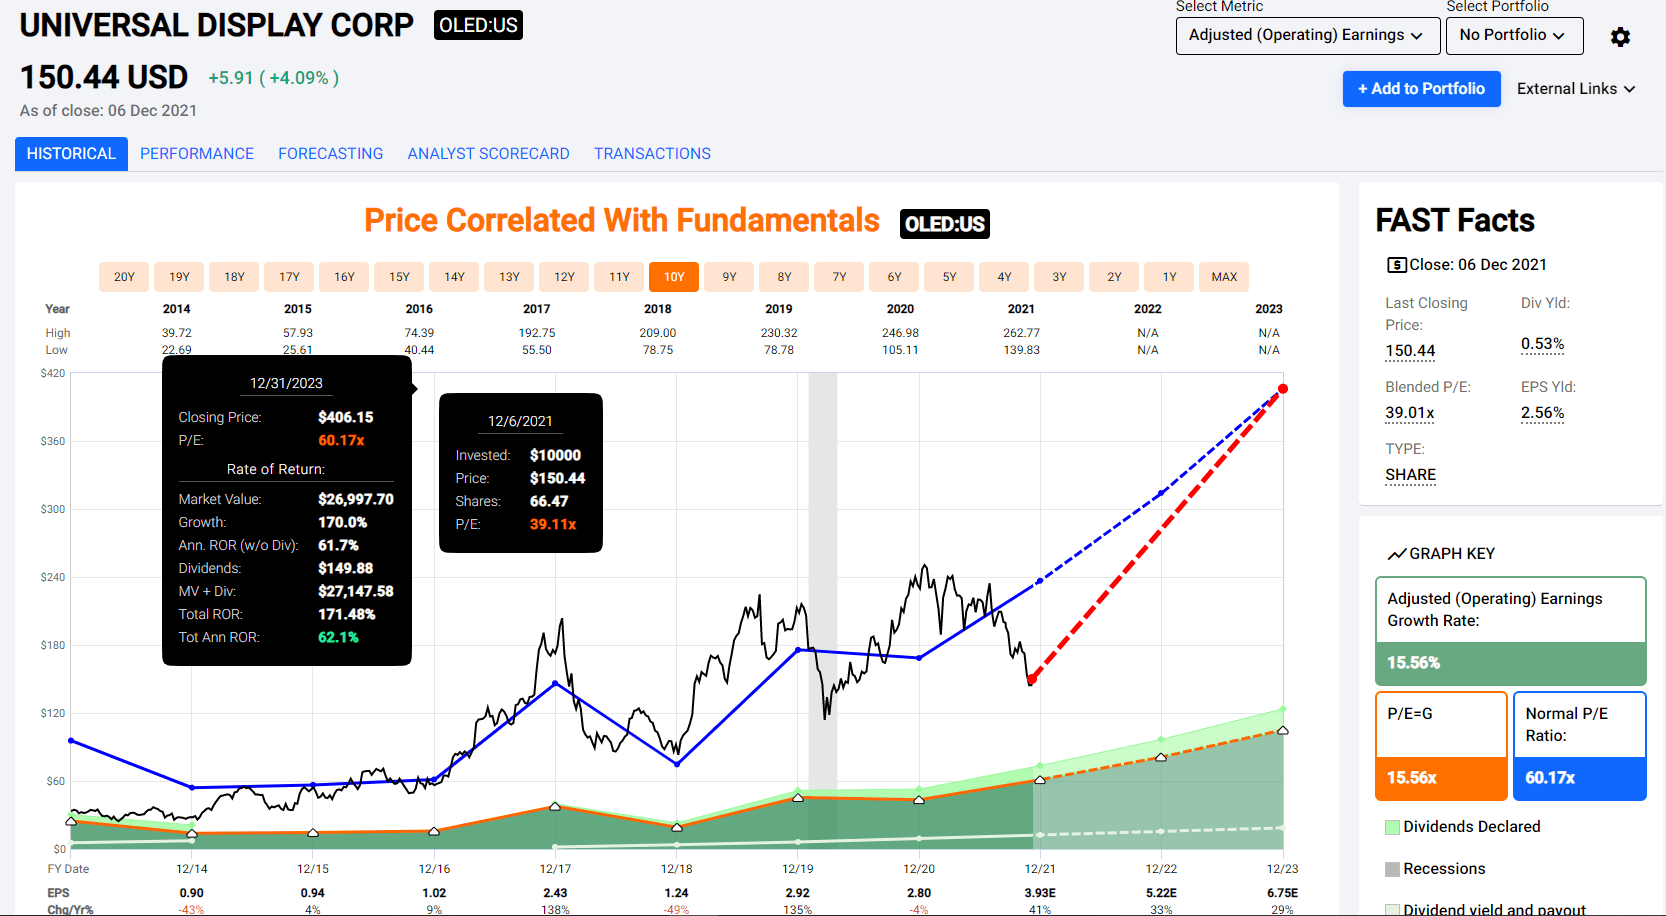Click the red forecast endpoint marker on the chart
Screen dimensions: 1666x916
tap(1282, 389)
